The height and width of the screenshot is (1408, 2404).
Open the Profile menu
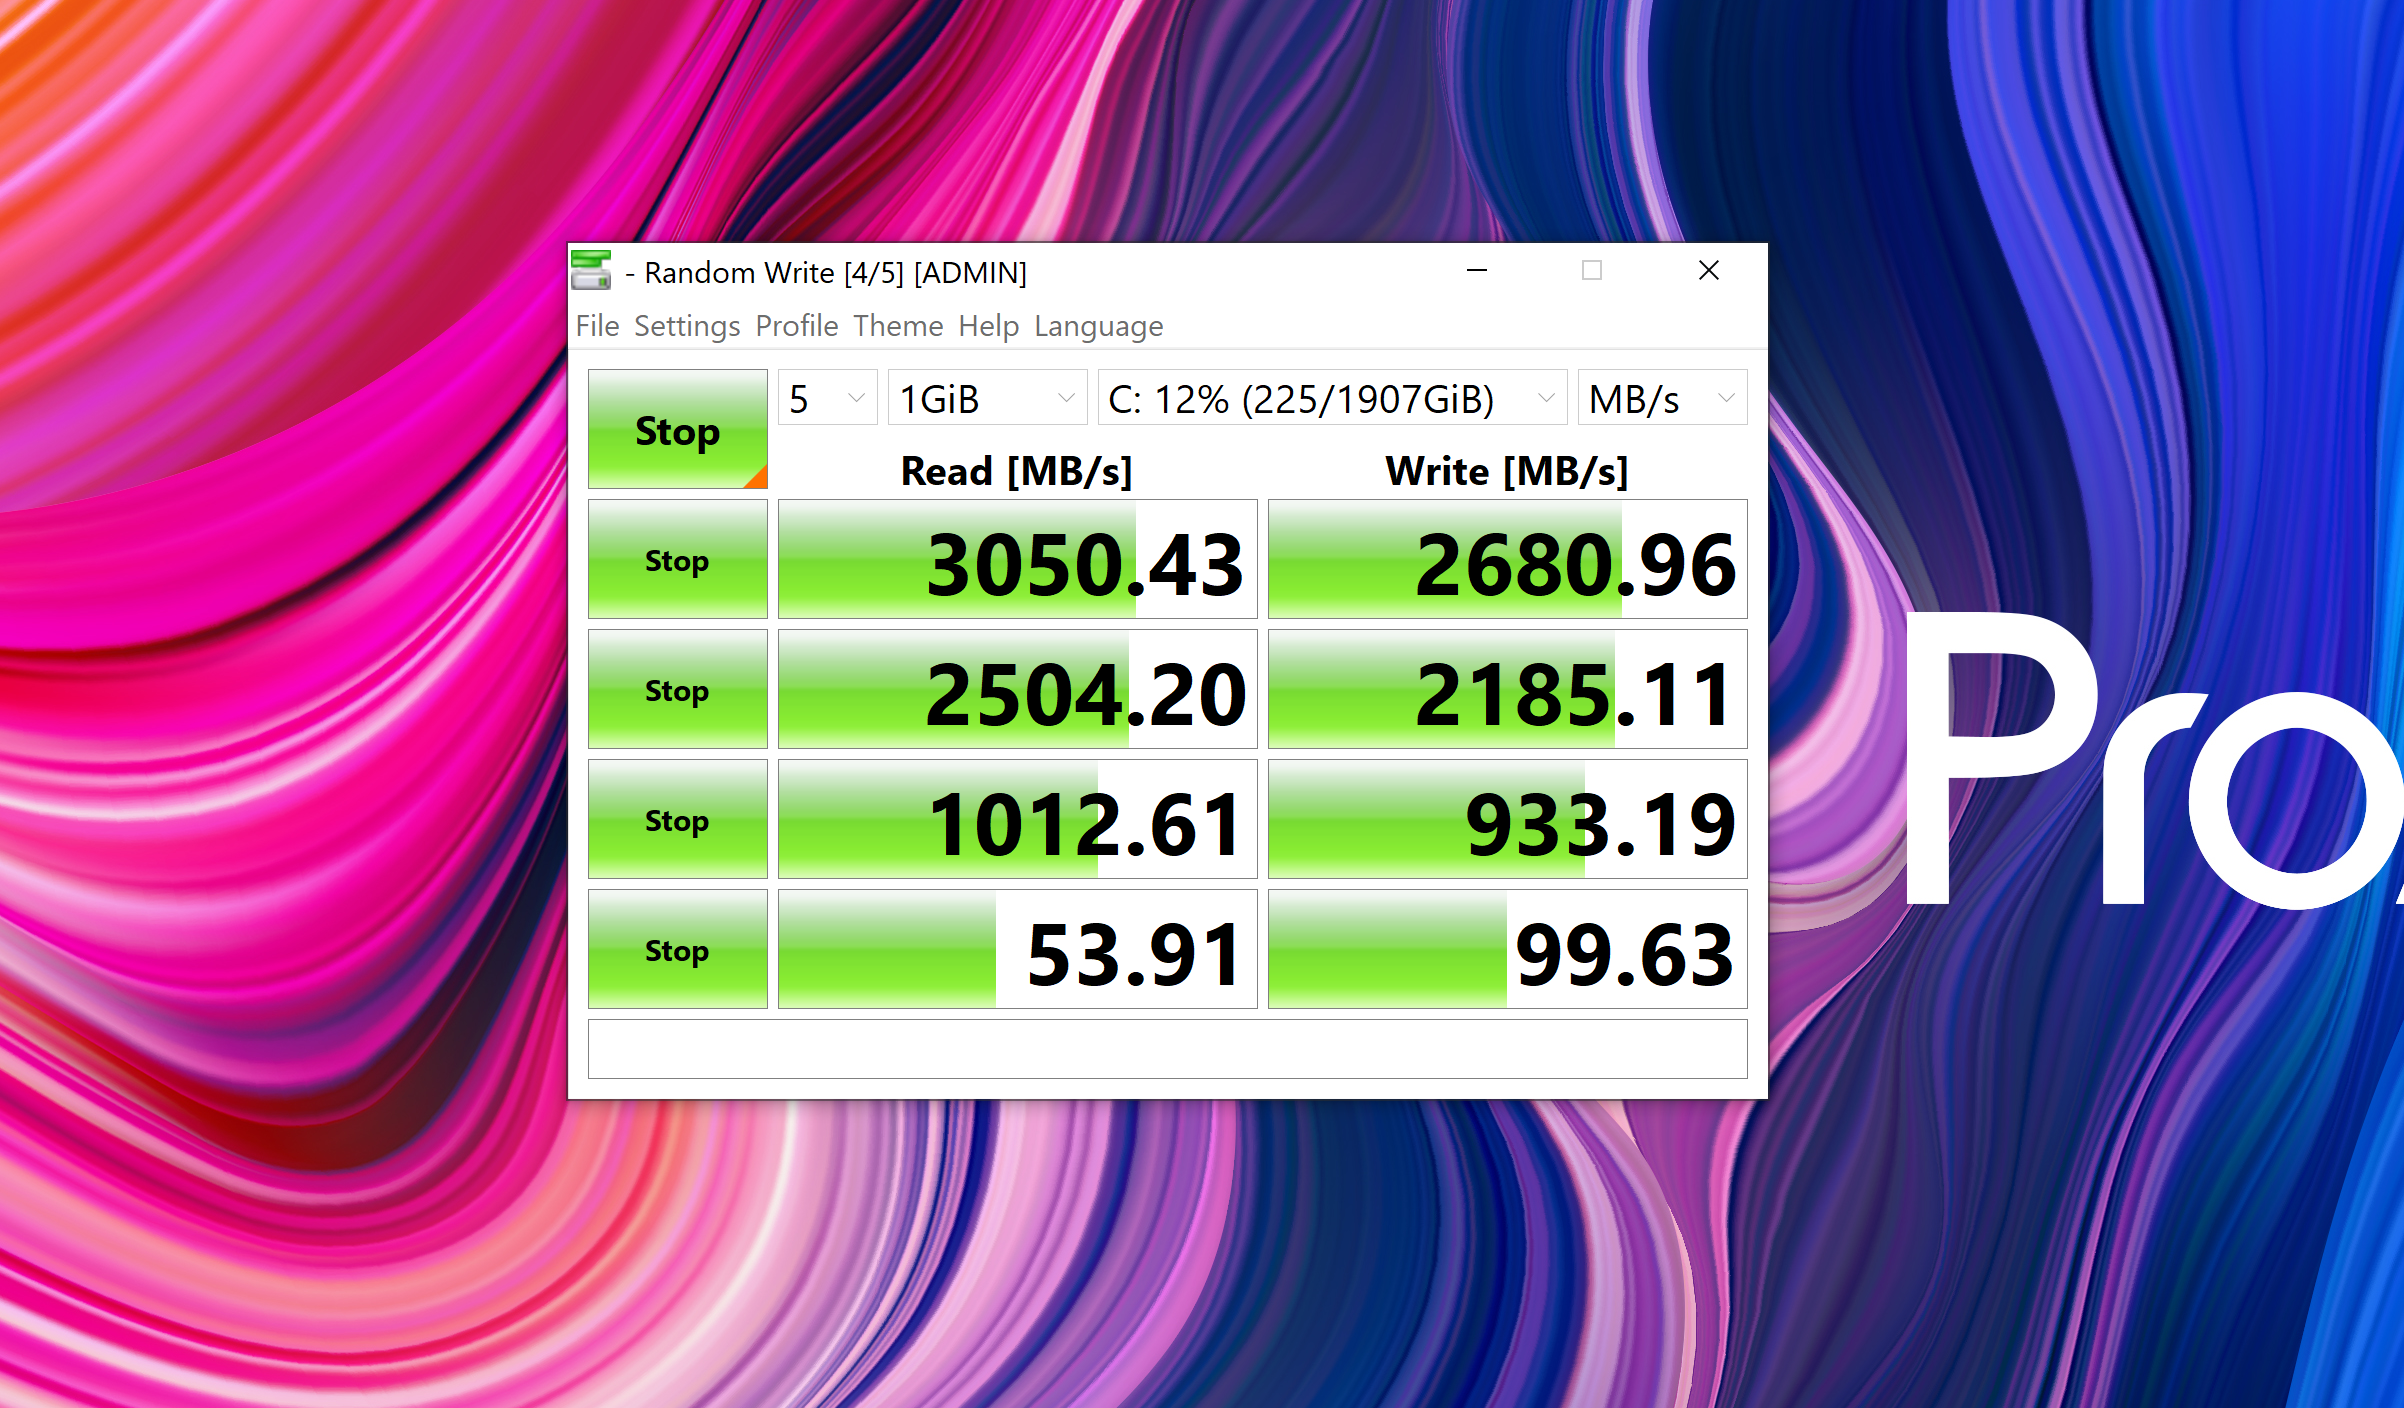[x=796, y=326]
